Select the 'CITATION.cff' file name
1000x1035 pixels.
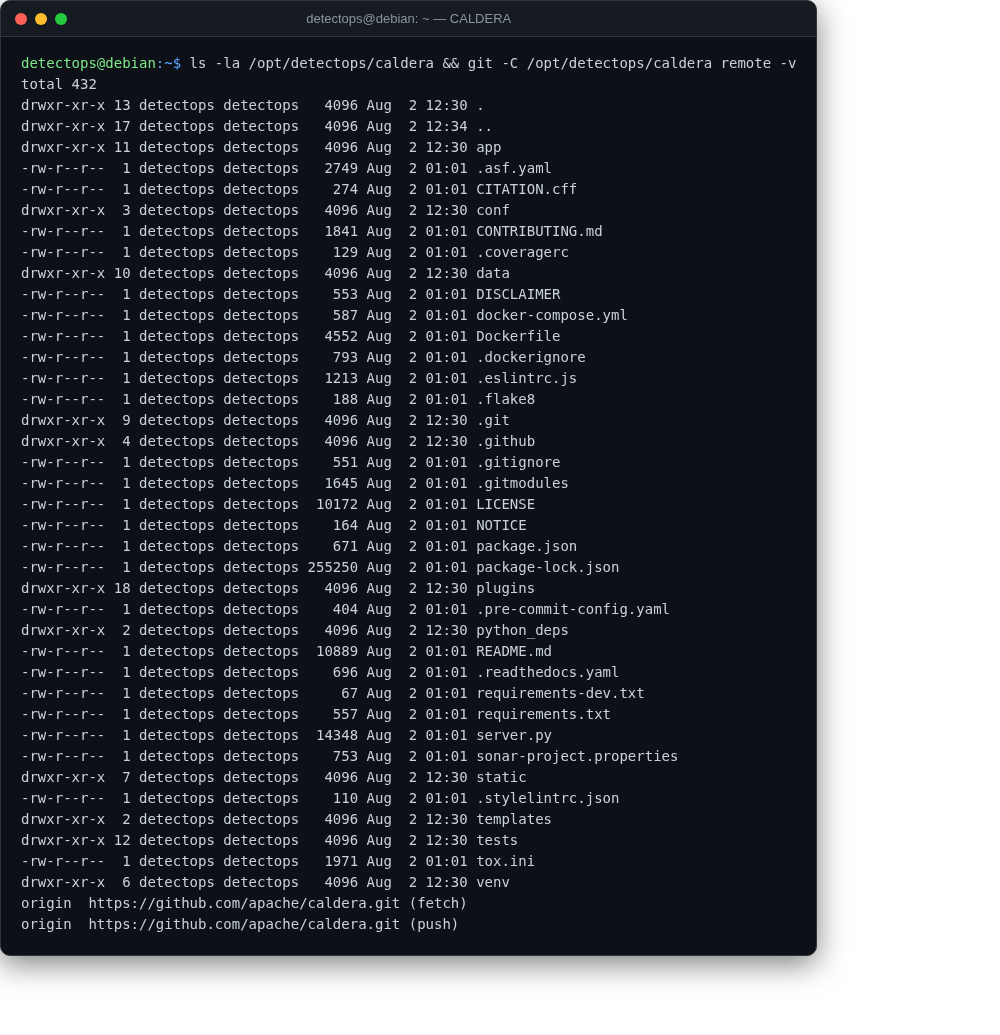[x=526, y=189]
